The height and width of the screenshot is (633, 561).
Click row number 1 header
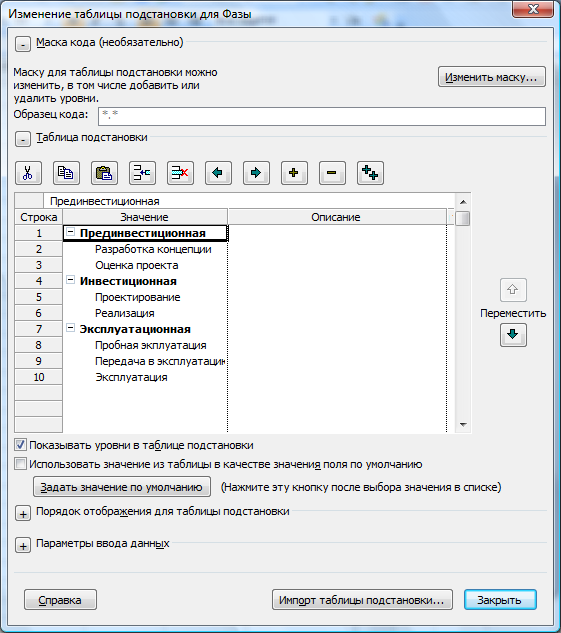[x=38, y=233]
